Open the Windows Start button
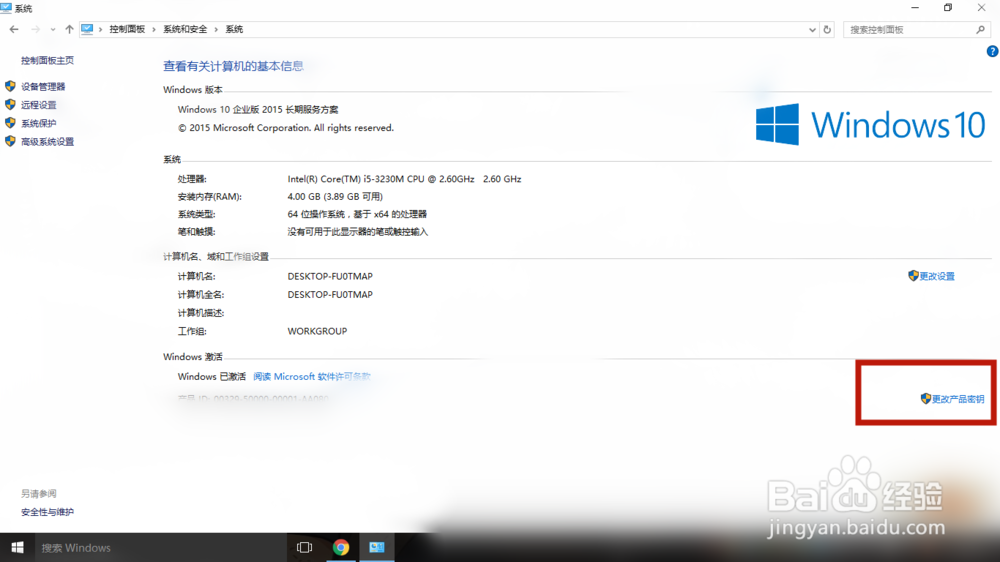This screenshot has width=1000, height=562. [x=17, y=547]
